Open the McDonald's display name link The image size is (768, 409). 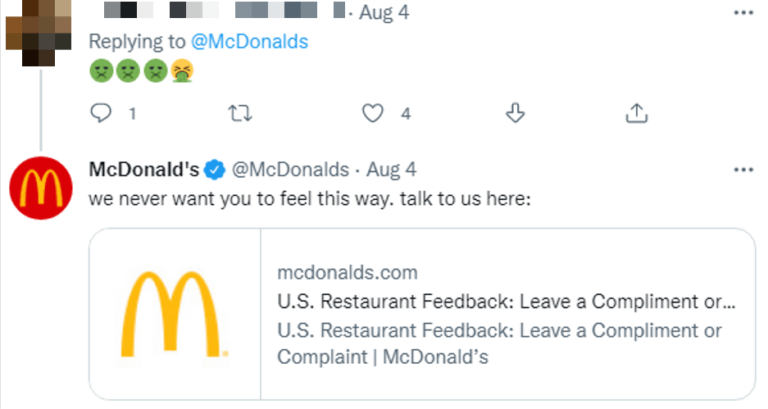click(146, 168)
